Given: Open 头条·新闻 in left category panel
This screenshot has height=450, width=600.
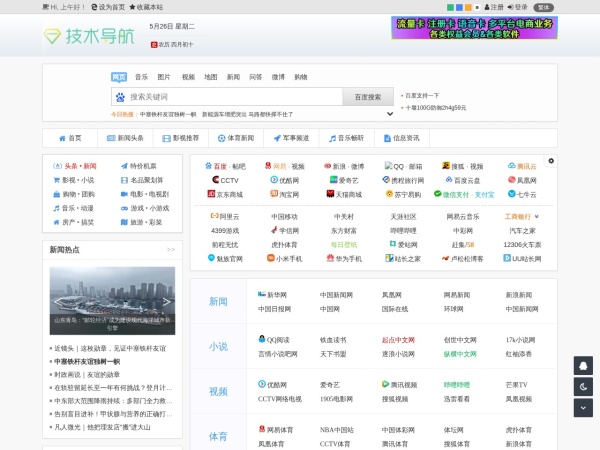Looking at the screenshot, I should [x=75, y=166].
